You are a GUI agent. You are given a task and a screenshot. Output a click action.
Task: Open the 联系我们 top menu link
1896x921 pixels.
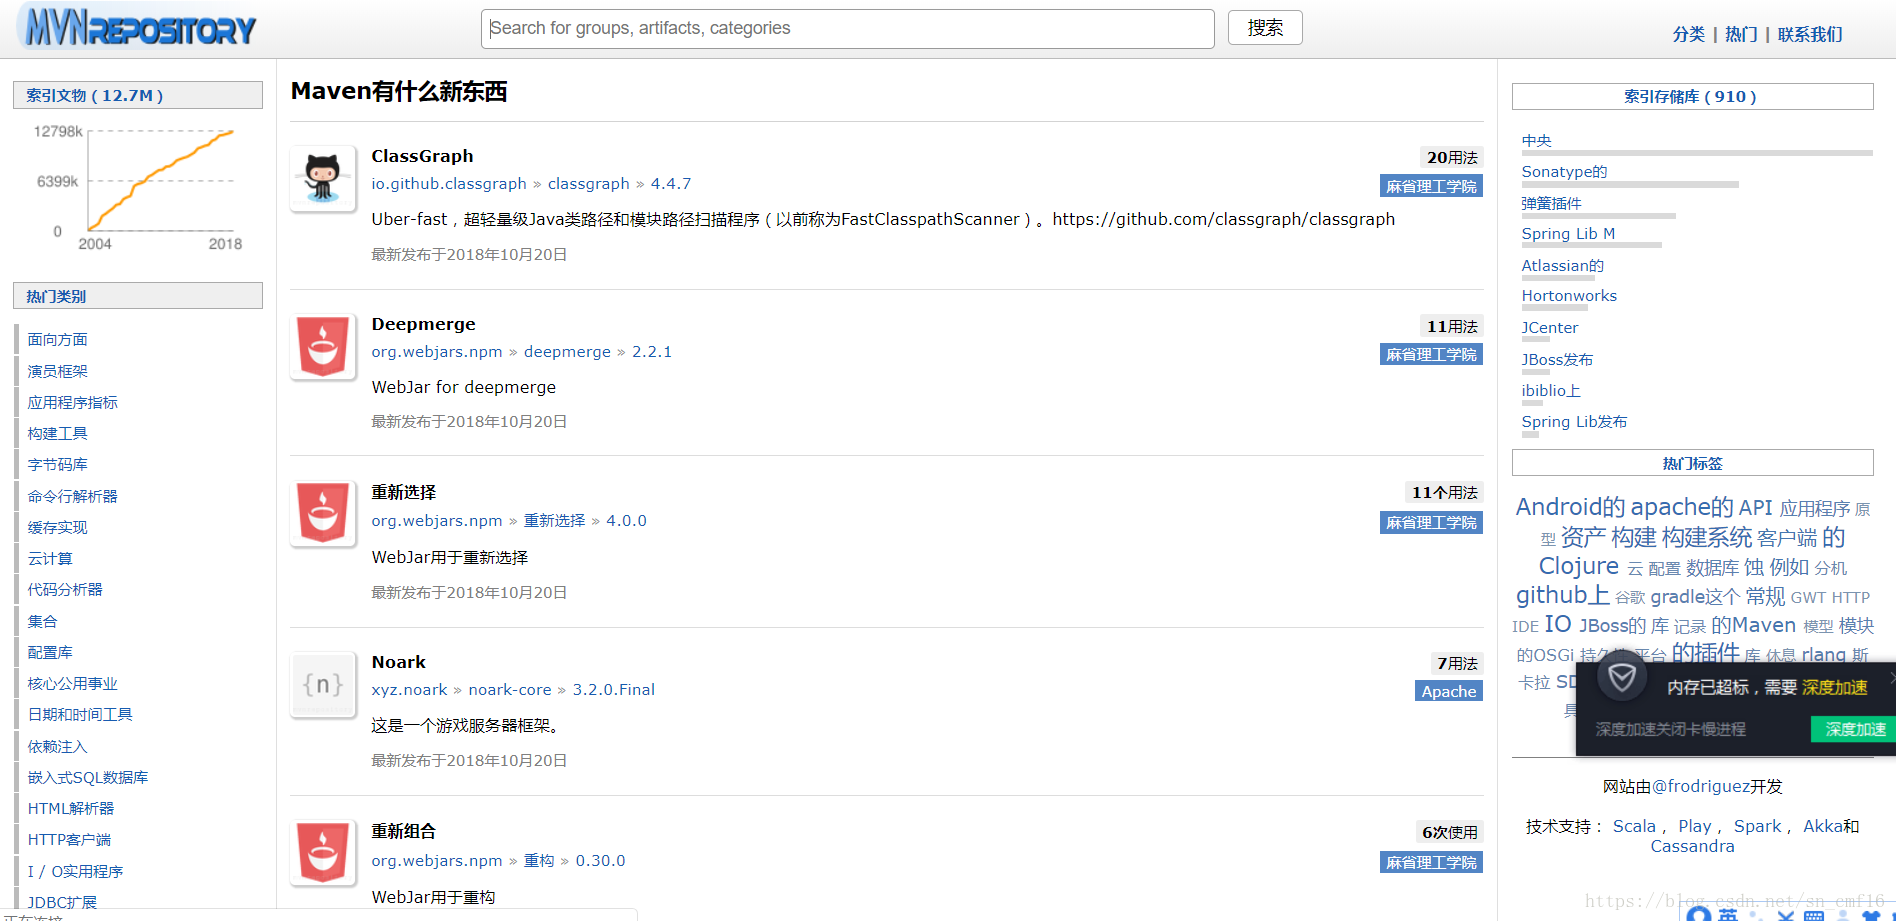1810,34
